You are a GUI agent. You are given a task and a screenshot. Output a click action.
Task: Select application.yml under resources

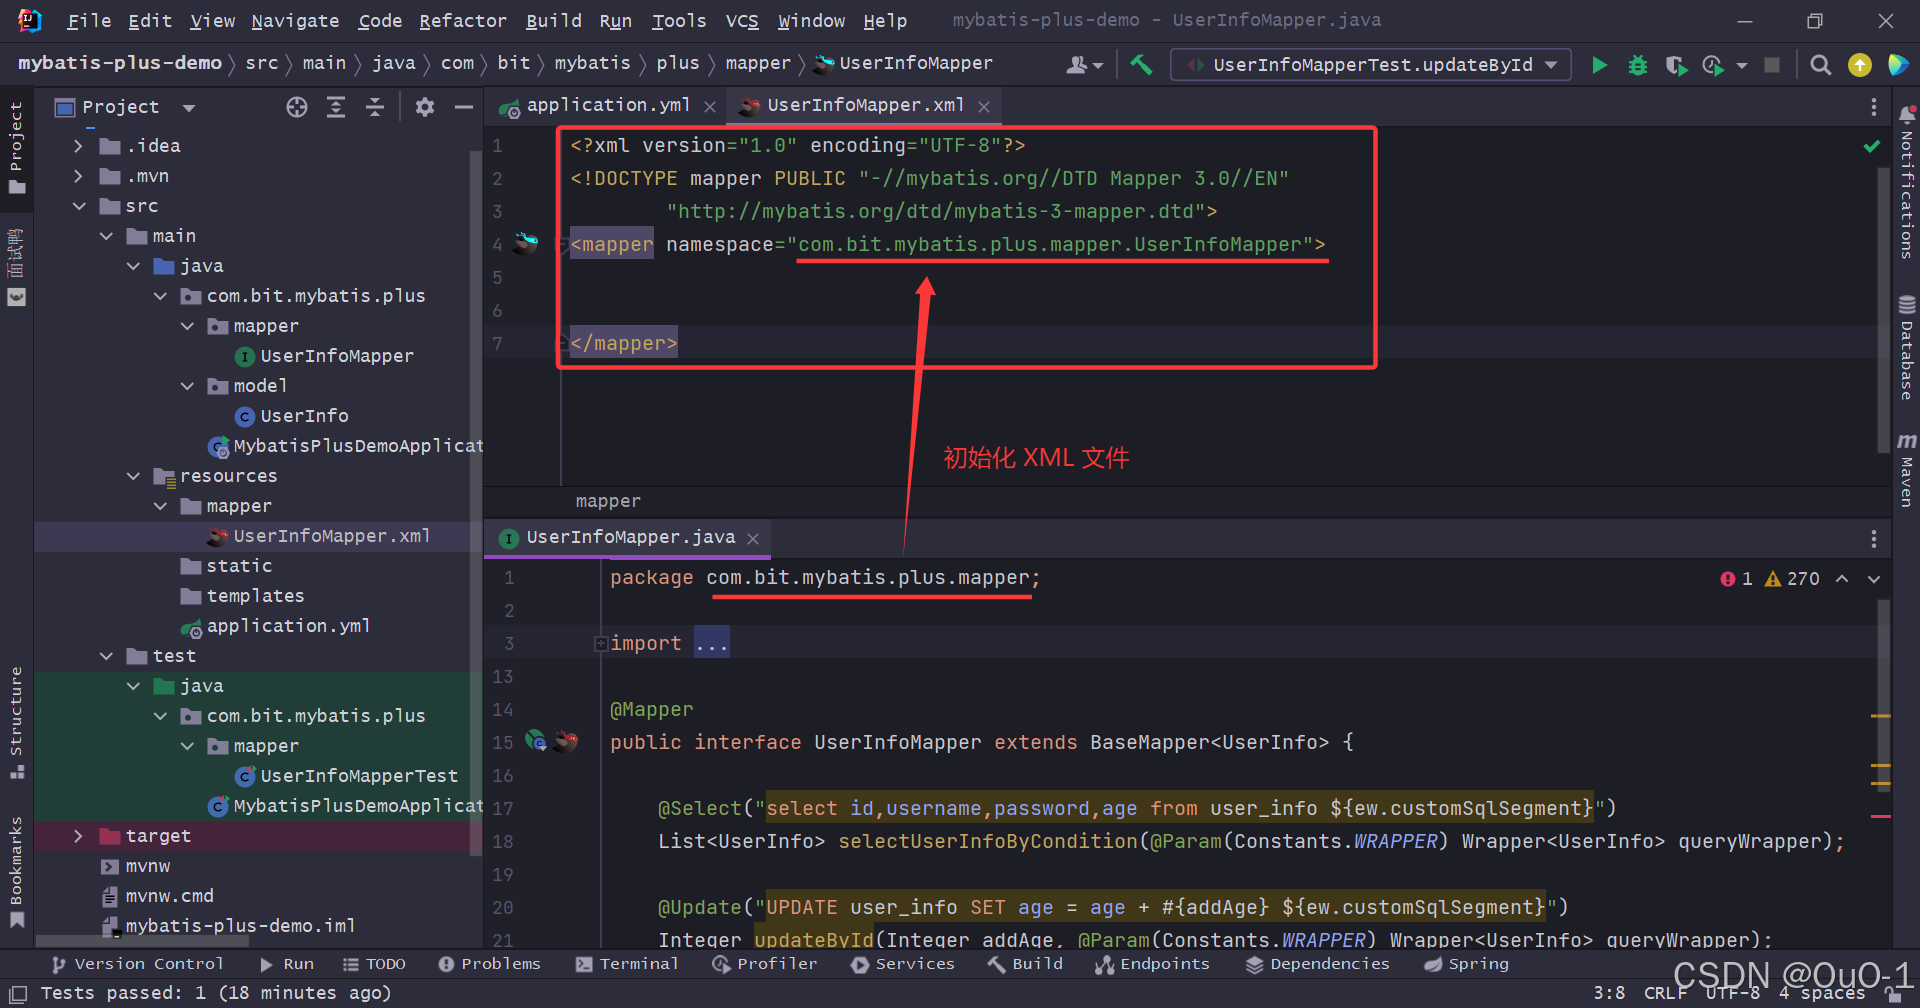(288, 626)
